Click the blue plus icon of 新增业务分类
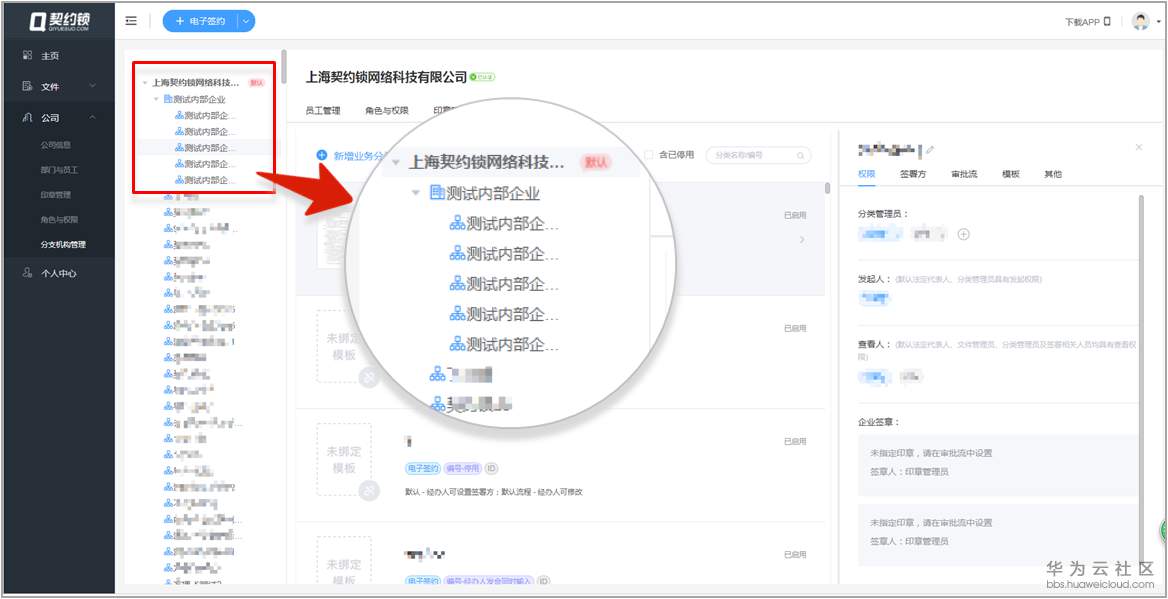The image size is (1168, 599). (x=322, y=155)
